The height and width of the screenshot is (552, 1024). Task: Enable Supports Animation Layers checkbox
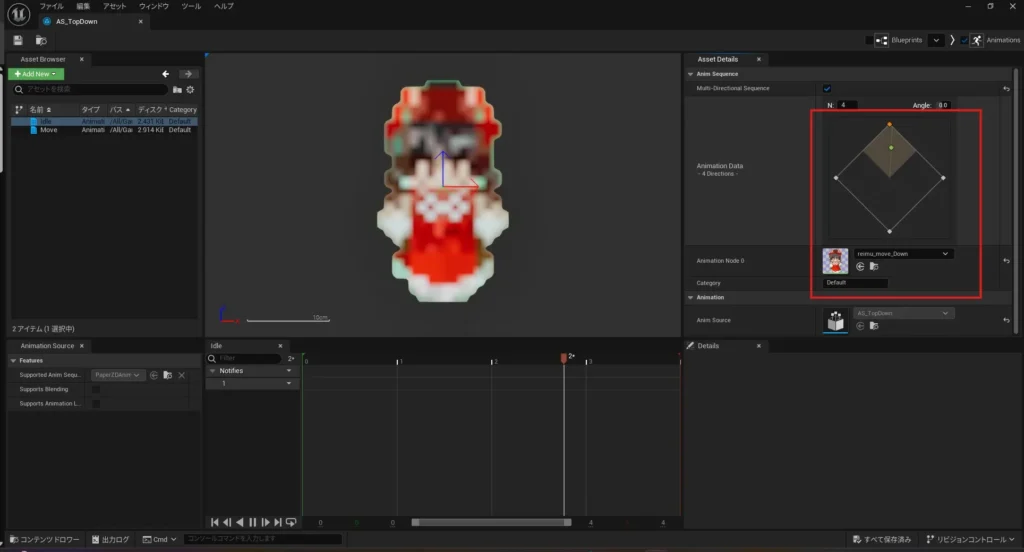click(96, 404)
